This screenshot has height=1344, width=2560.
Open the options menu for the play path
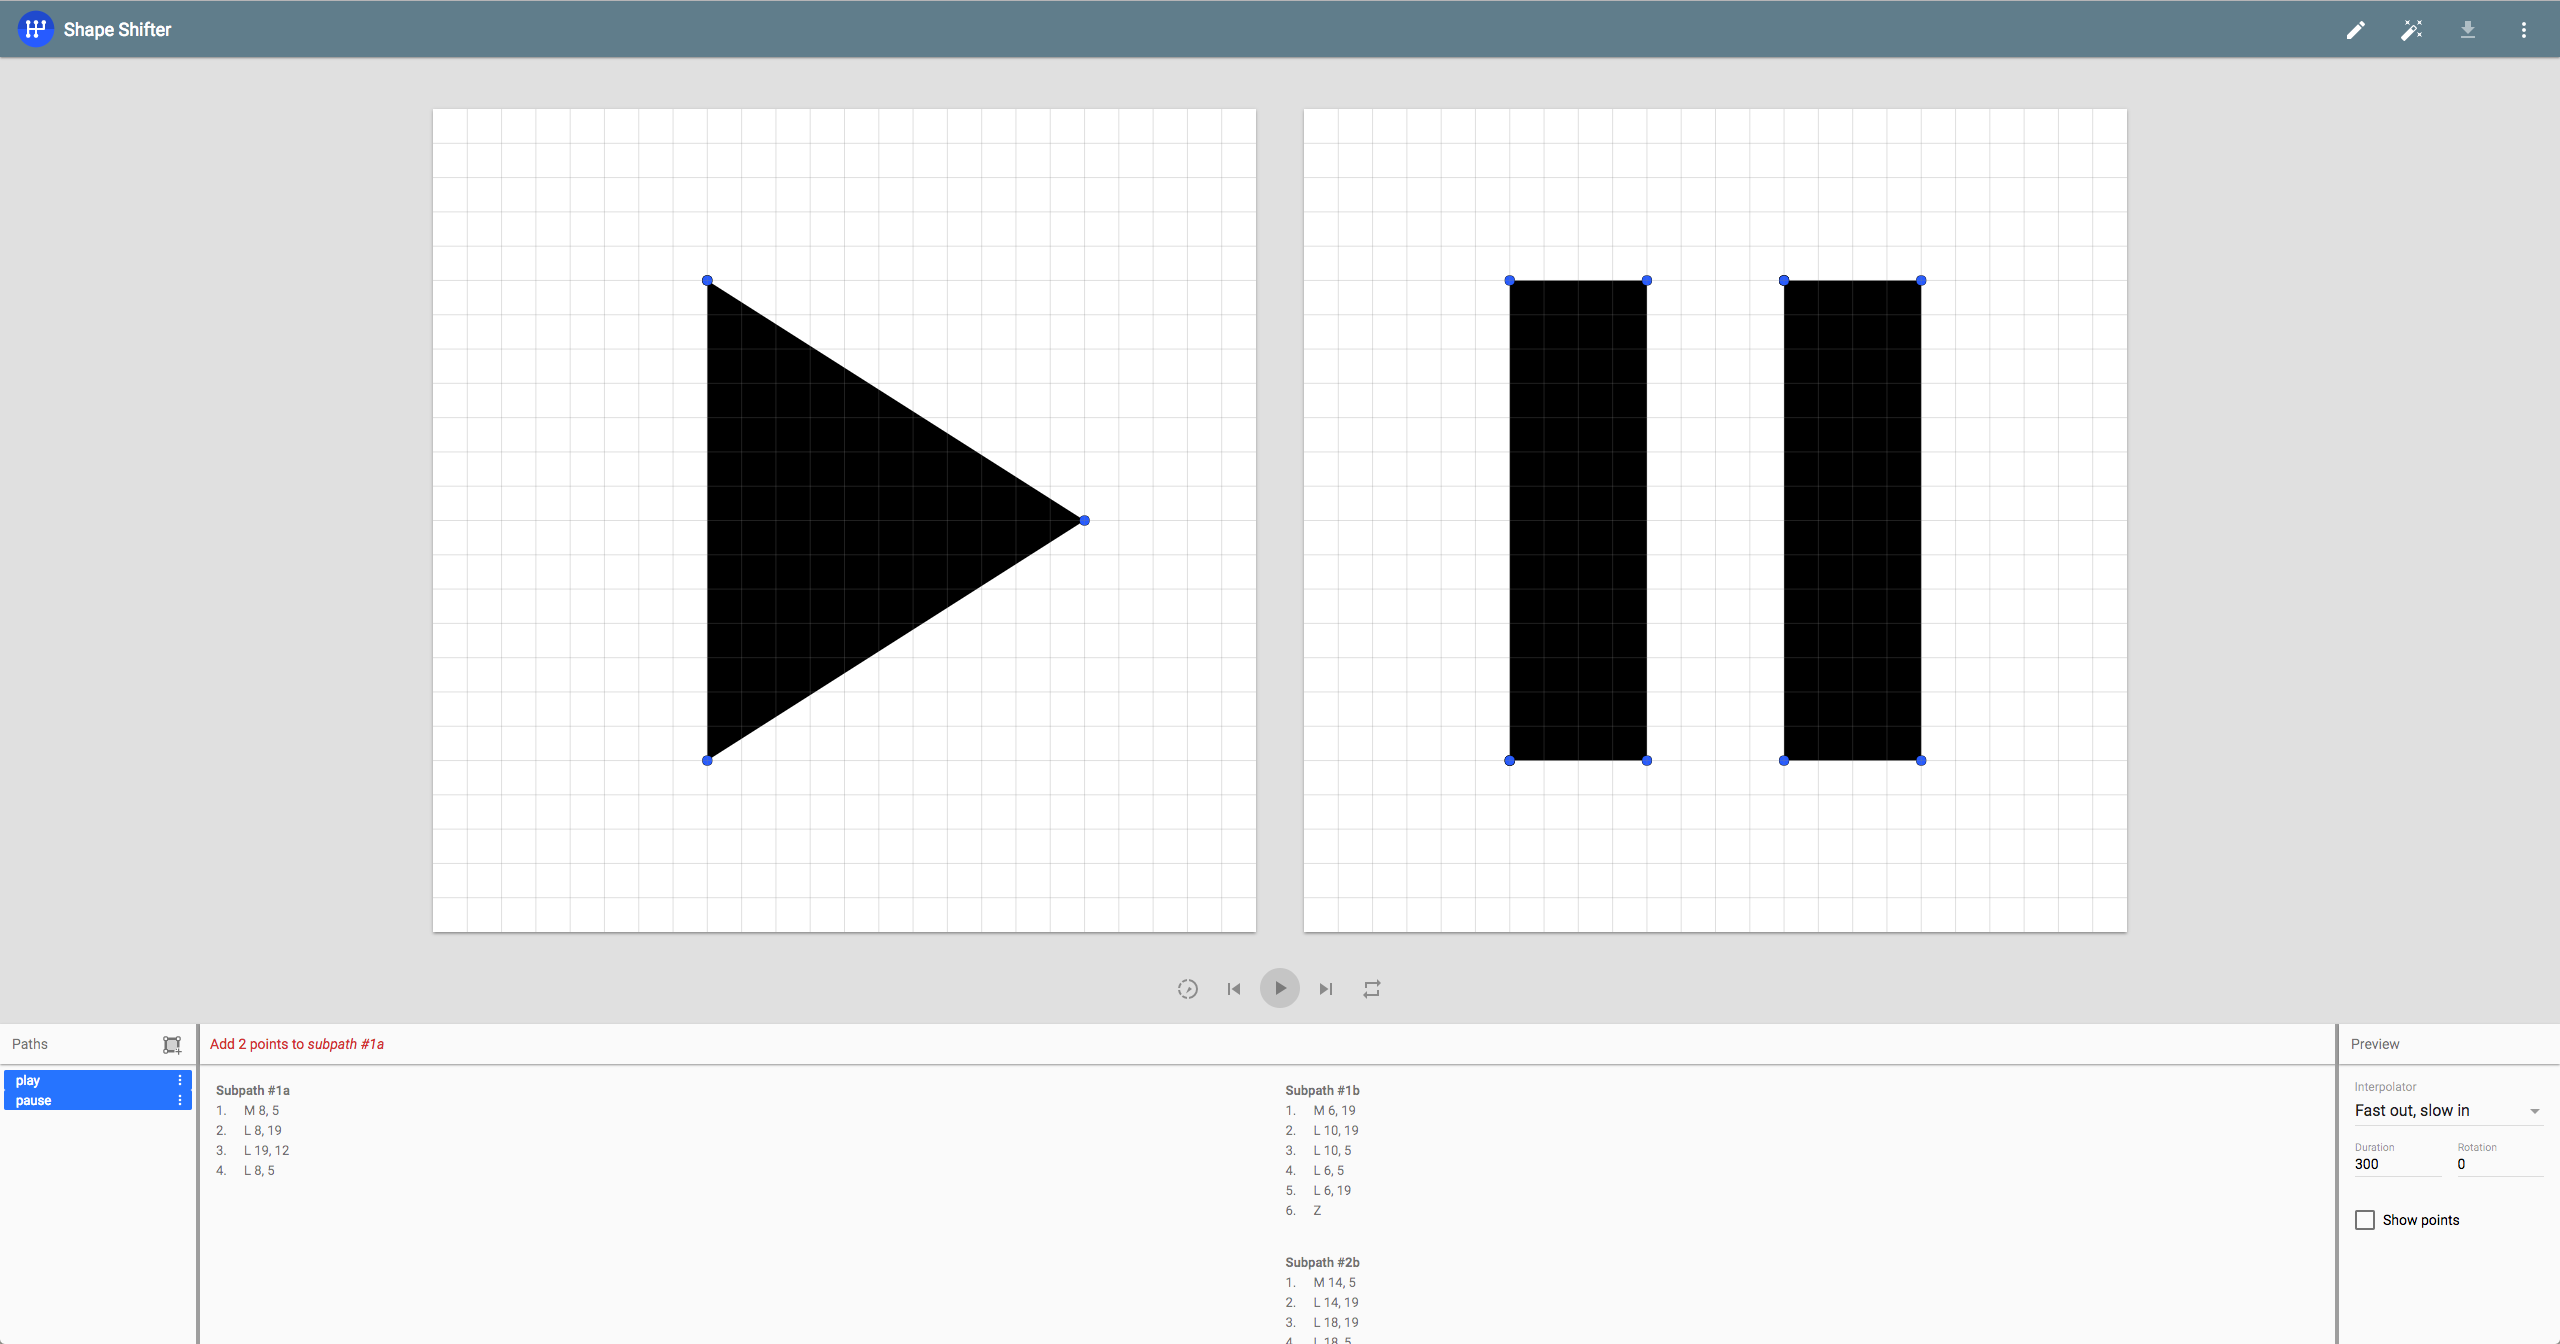tap(180, 1080)
